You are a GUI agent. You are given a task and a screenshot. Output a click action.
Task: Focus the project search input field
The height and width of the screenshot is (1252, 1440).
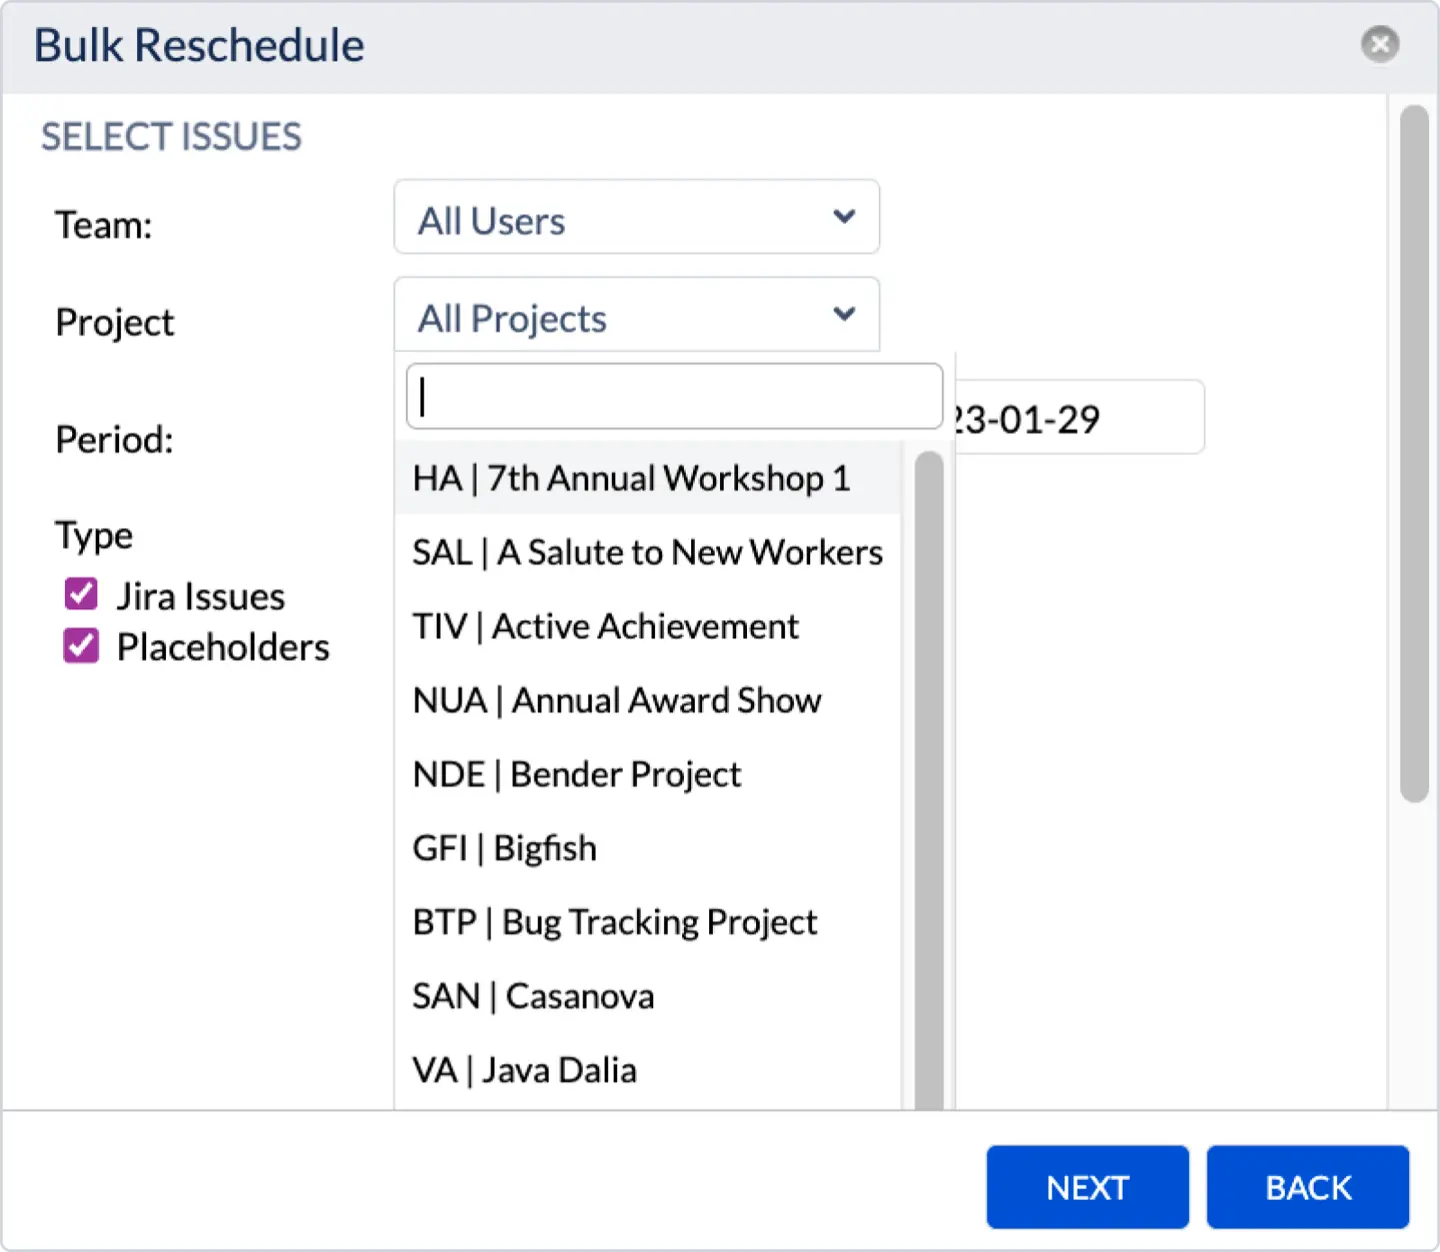(674, 397)
